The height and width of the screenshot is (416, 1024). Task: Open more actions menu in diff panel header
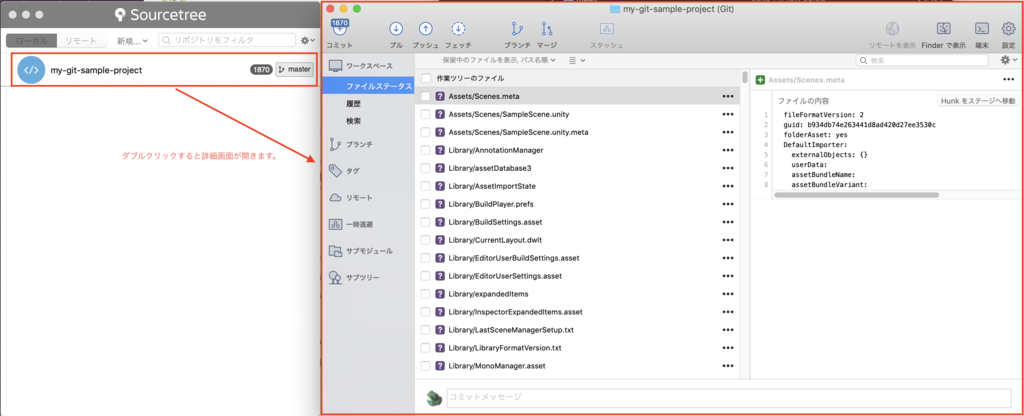[1009, 80]
